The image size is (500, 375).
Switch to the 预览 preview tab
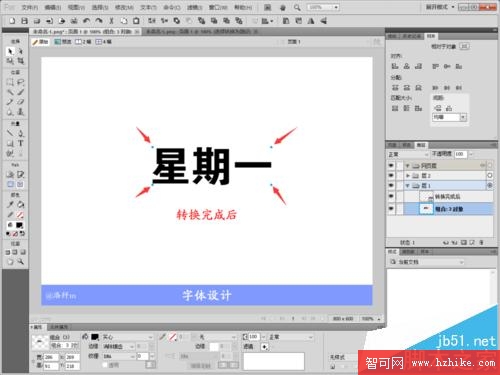(63, 42)
